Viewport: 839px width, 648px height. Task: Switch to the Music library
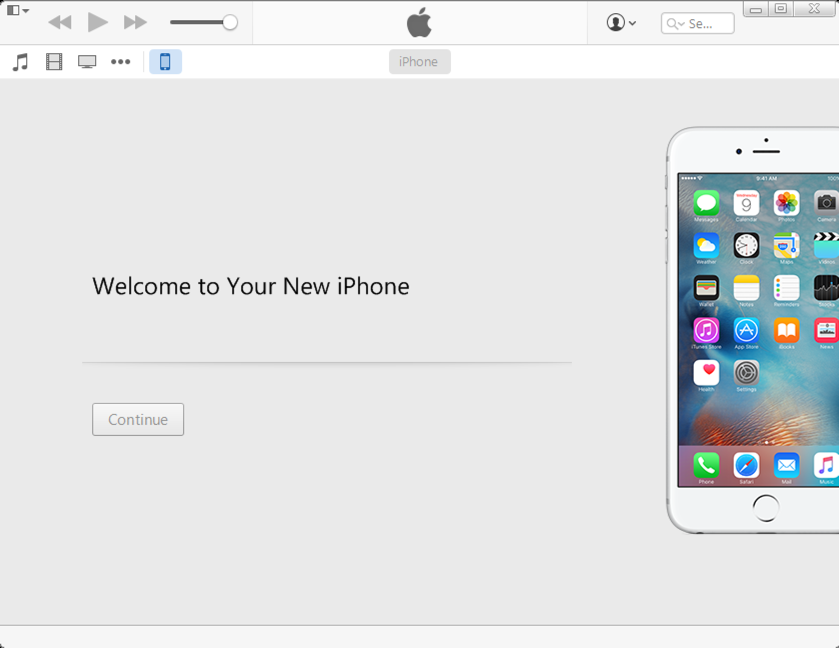click(20, 62)
